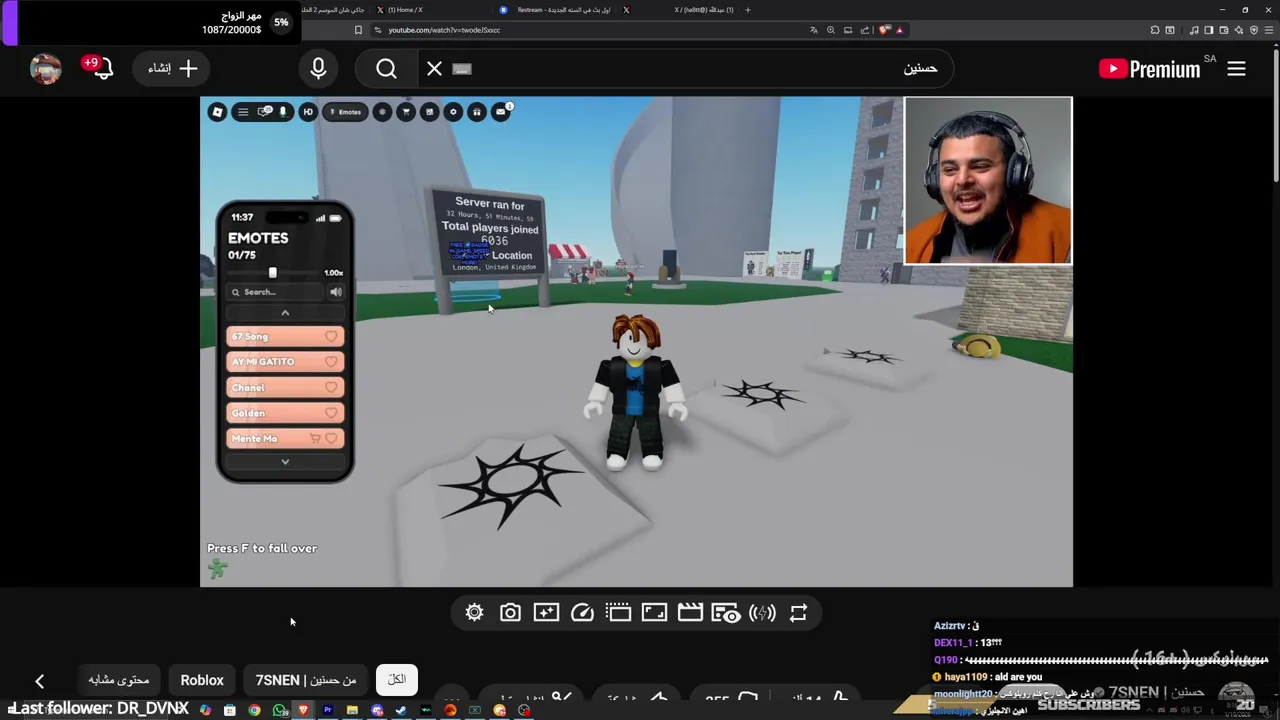Screen dimensions: 1280x720
Task: Open the YouTube hamburger guide menu
Action: pyautogui.click(x=1237, y=69)
